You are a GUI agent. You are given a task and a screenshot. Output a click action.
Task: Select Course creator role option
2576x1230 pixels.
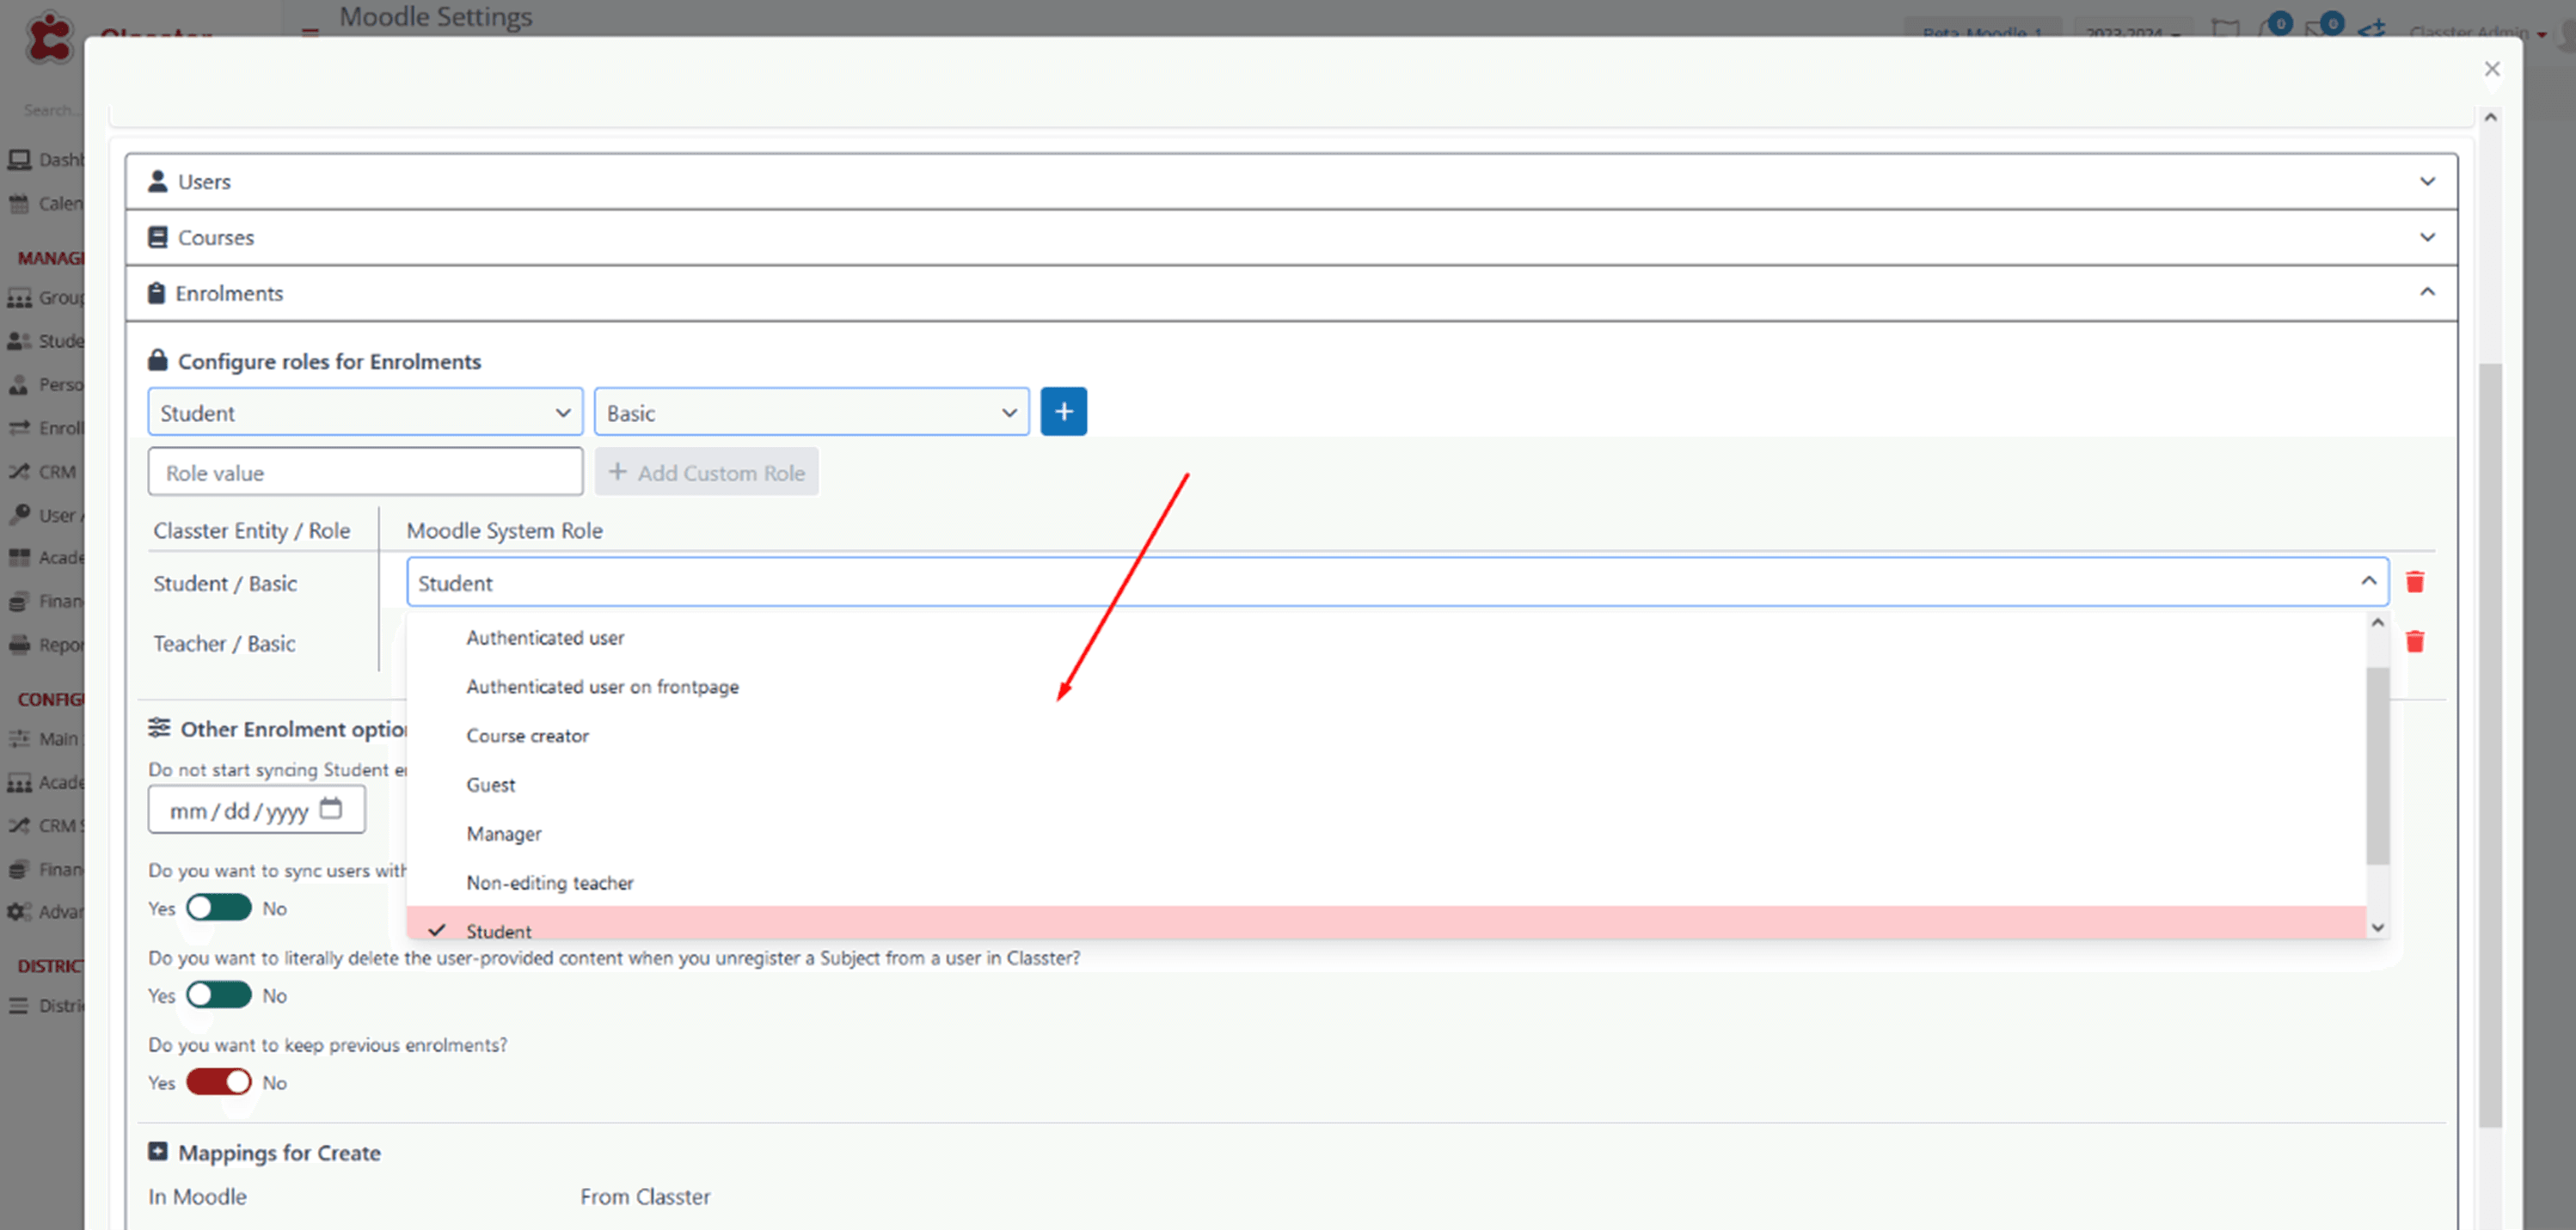tap(1386, 735)
